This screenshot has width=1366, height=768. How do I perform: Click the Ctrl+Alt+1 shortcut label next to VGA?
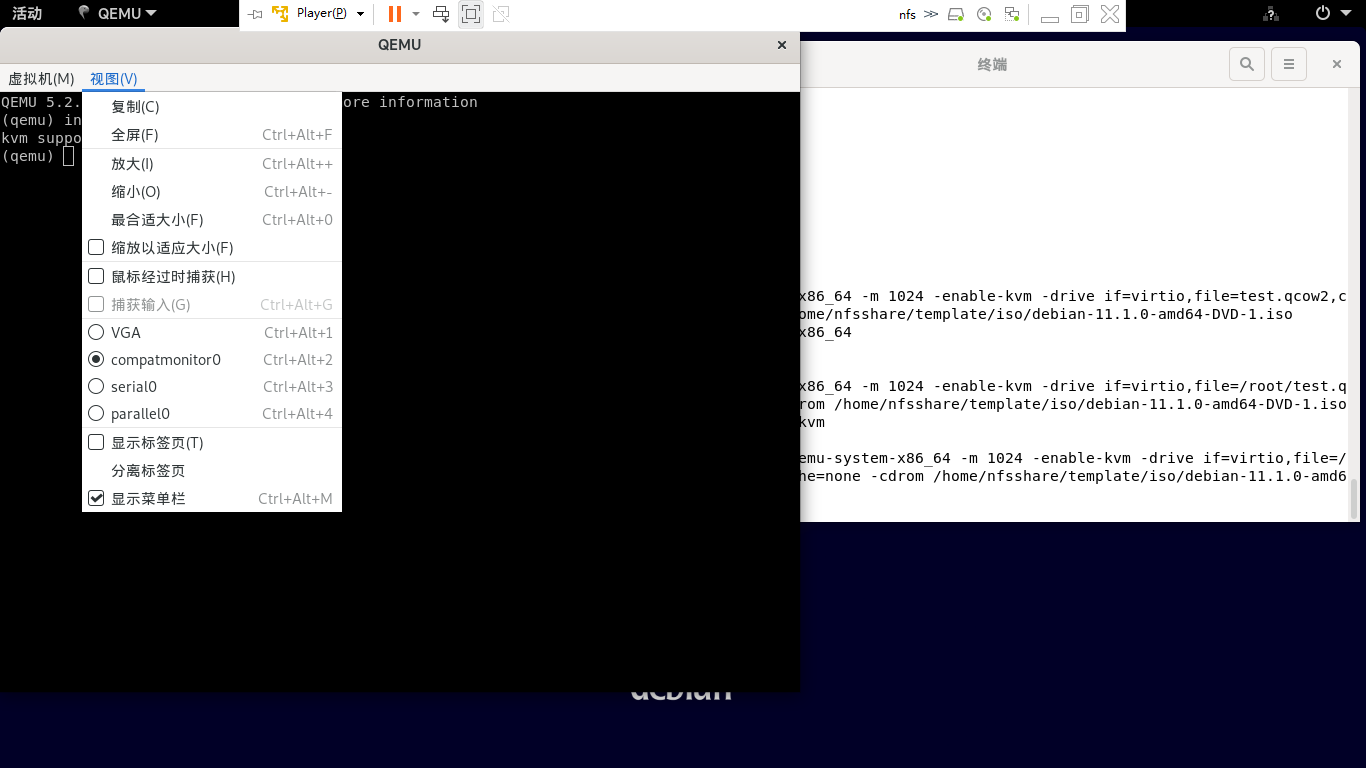click(298, 332)
